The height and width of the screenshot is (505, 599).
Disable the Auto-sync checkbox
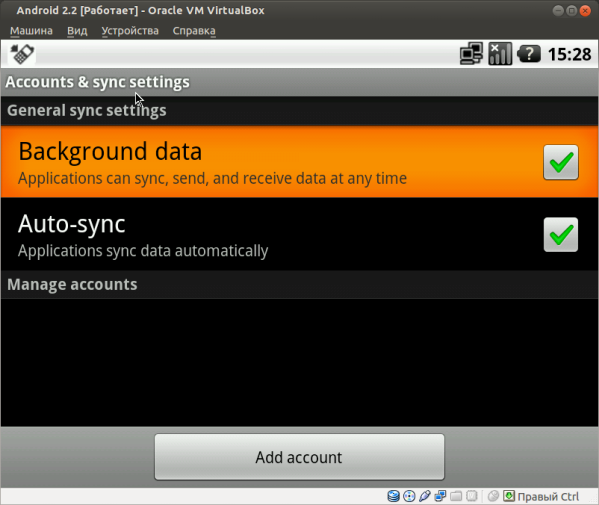(x=561, y=235)
